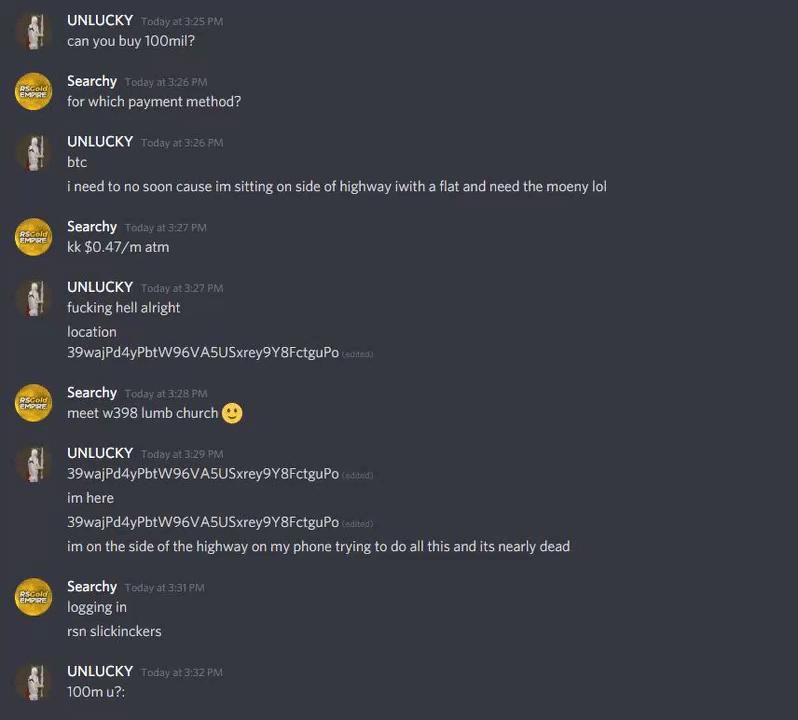The height and width of the screenshot is (720, 798).
Task: Open the Searchy username at 3:26 PM
Action: click(92, 81)
